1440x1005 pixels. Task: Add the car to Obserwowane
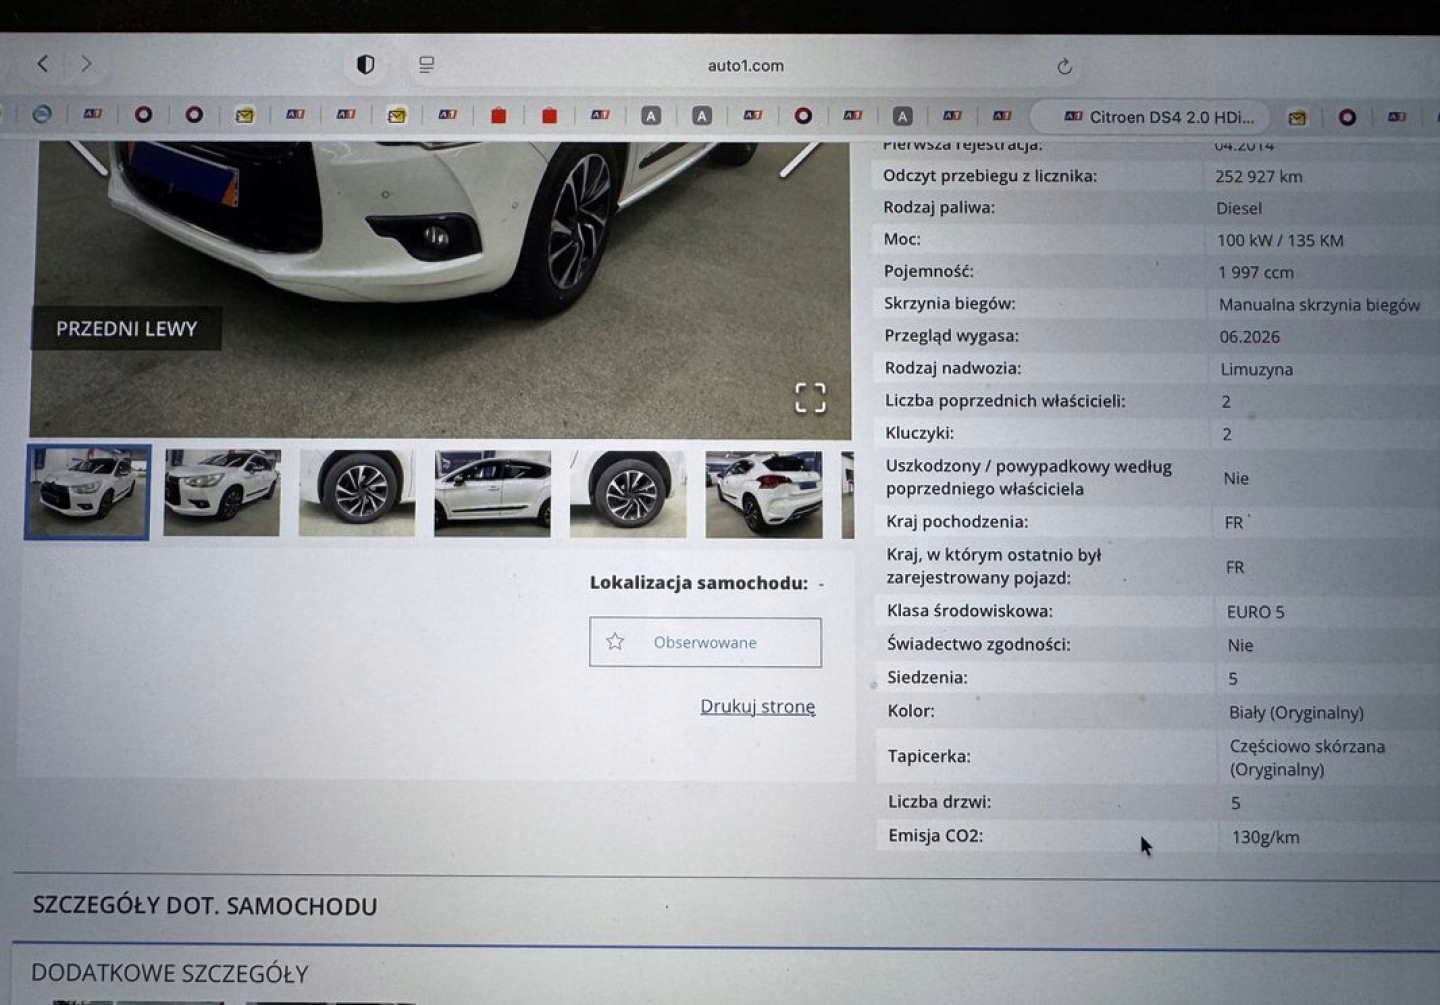point(705,642)
